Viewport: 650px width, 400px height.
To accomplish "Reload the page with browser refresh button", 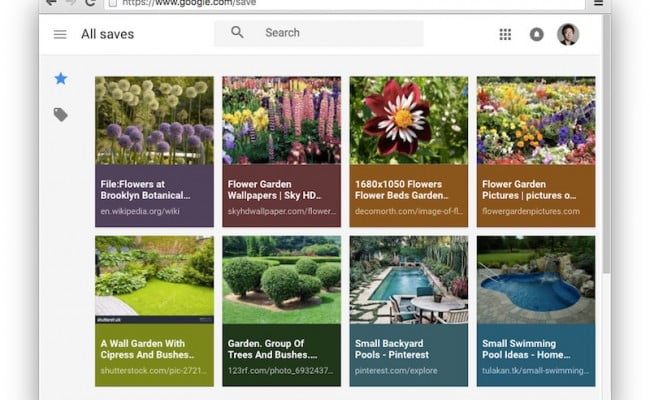I will [90, 3].
